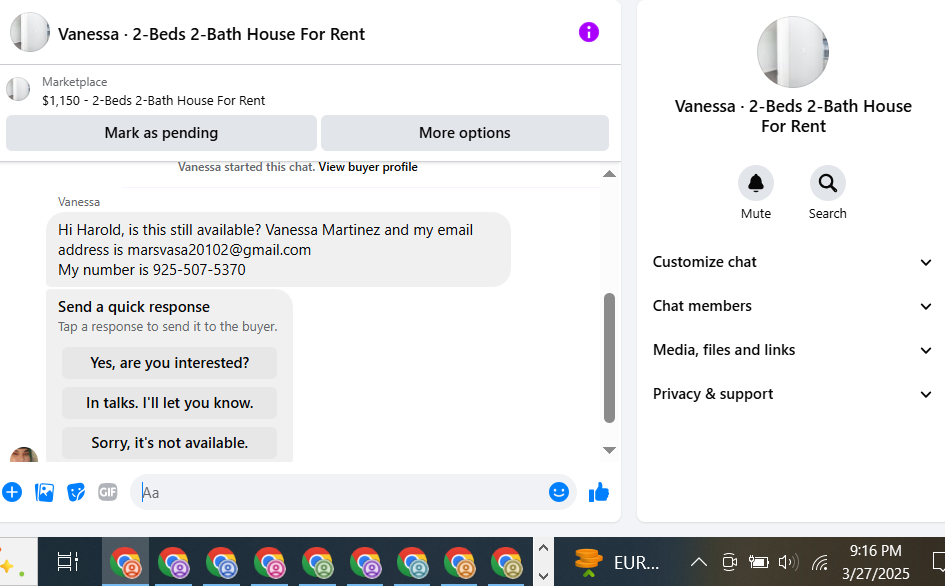The width and height of the screenshot is (945, 586).
Task: Expand the Chat members section
Action: point(793,306)
